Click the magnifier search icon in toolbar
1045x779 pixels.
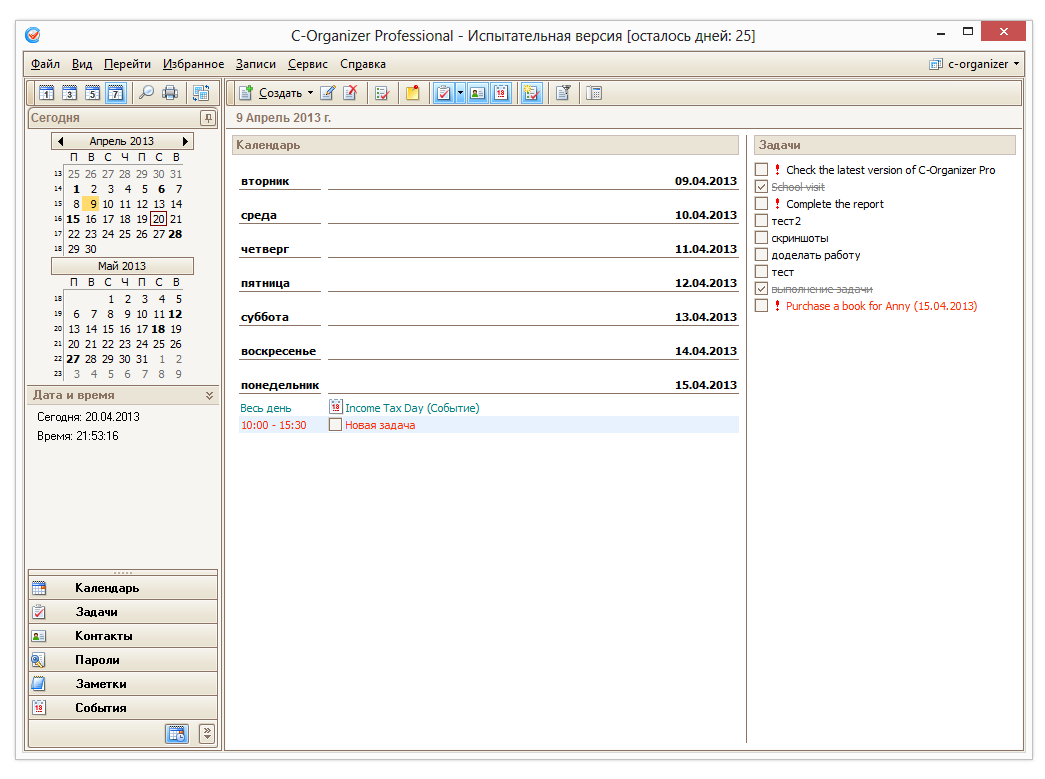pos(146,93)
